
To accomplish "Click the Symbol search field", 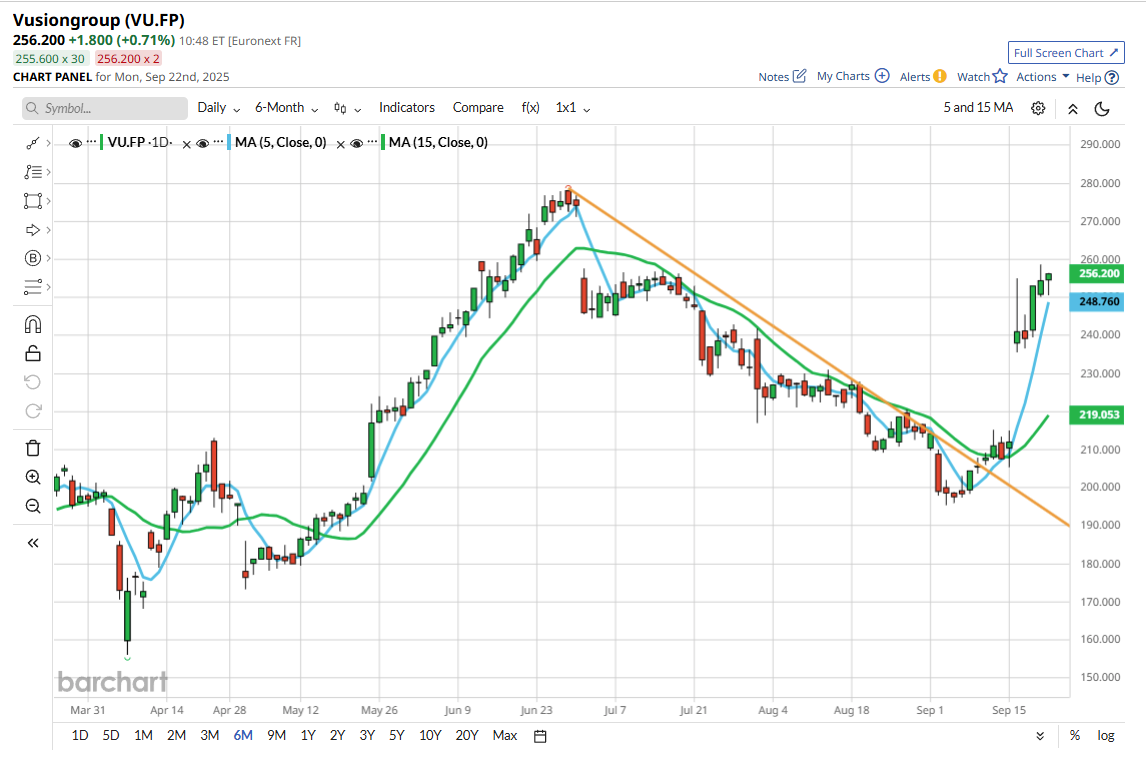I will [x=104, y=107].
